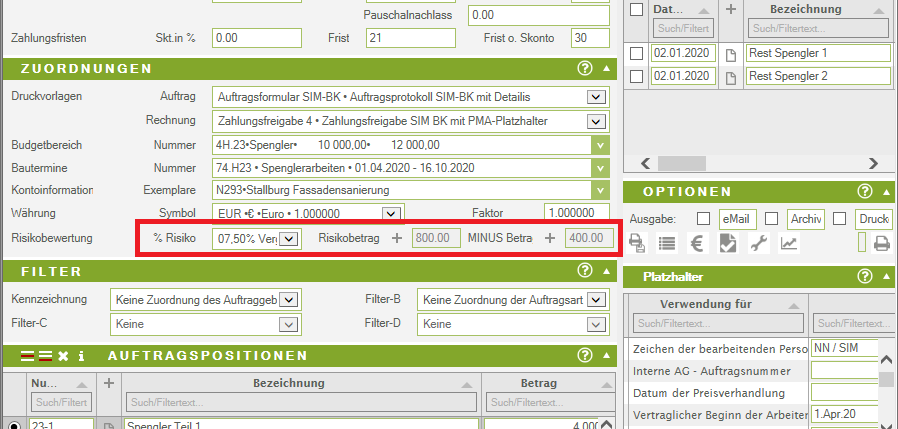The image size is (898, 429).
Task: Click the Faktor input field
Action: pos(577,212)
